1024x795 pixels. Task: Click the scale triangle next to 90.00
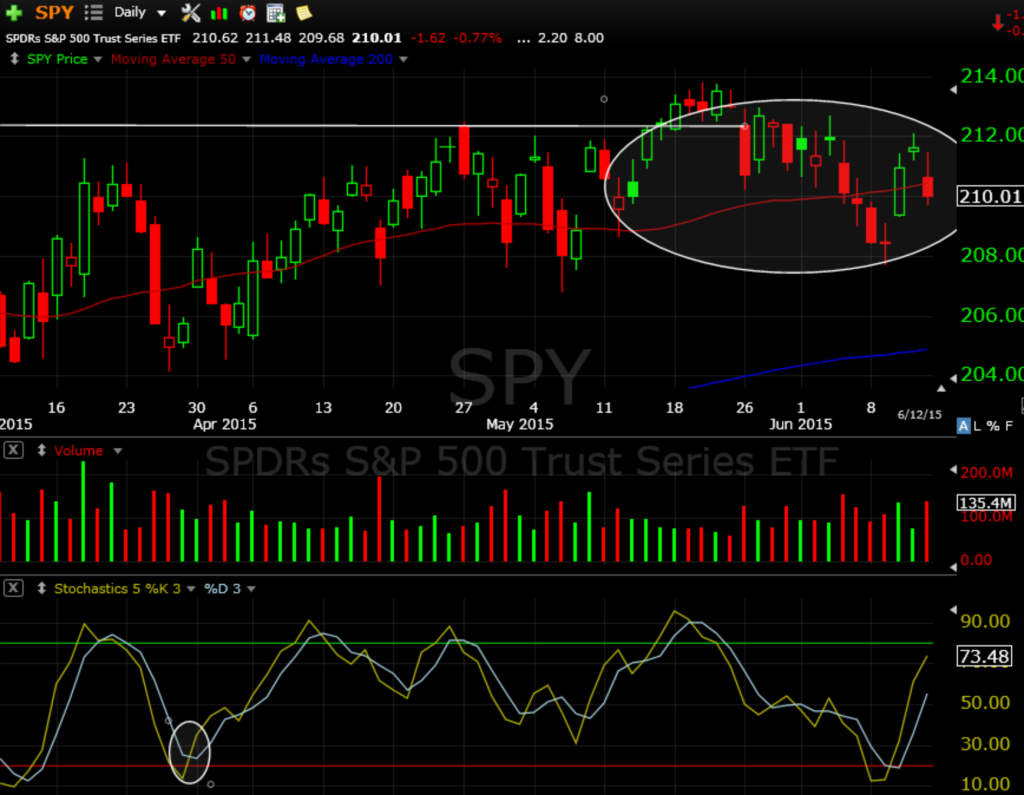point(953,609)
